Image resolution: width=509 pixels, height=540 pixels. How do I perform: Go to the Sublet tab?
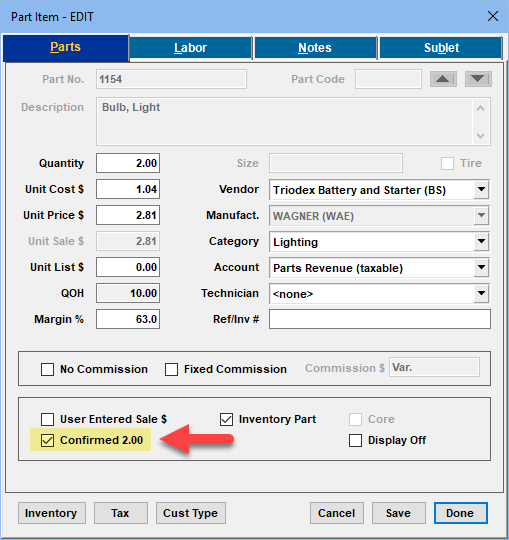point(441,48)
